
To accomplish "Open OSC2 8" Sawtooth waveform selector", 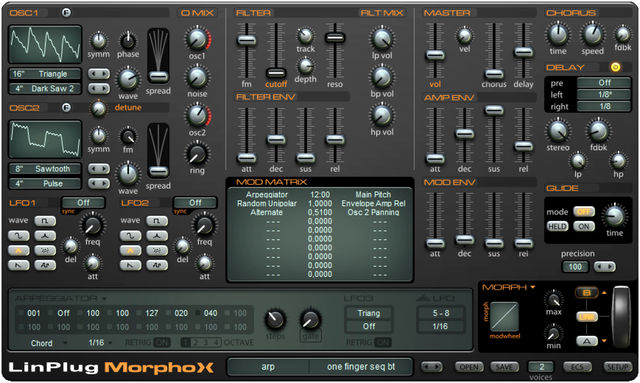I will (x=45, y=169).
